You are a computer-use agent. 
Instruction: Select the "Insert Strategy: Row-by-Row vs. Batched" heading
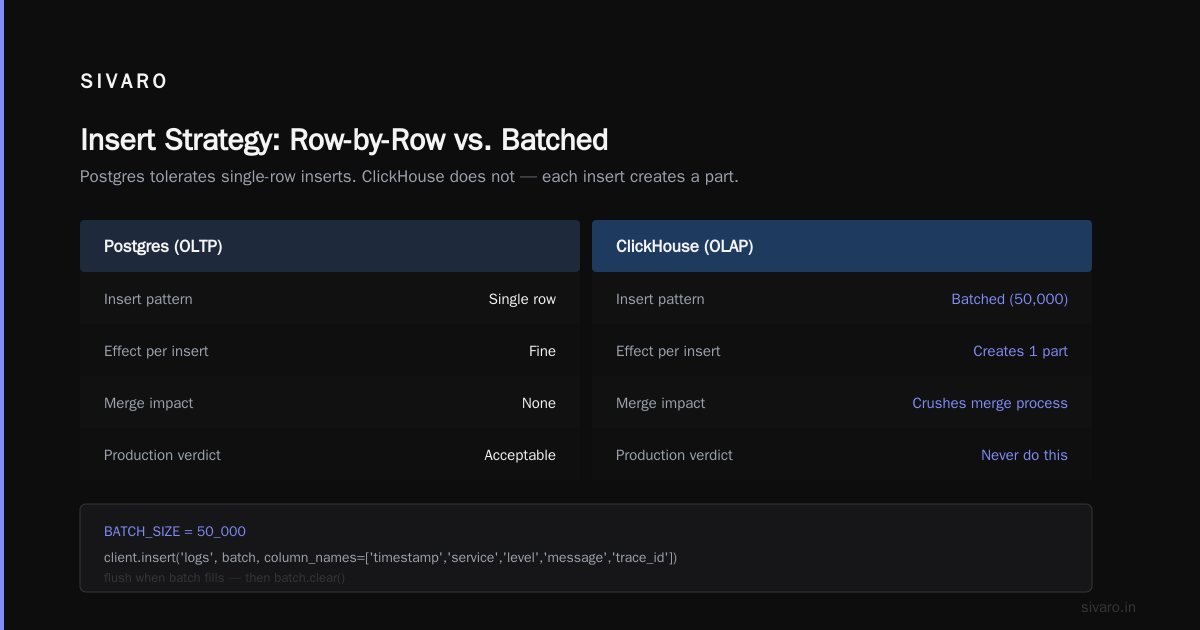tap(344, 139)
